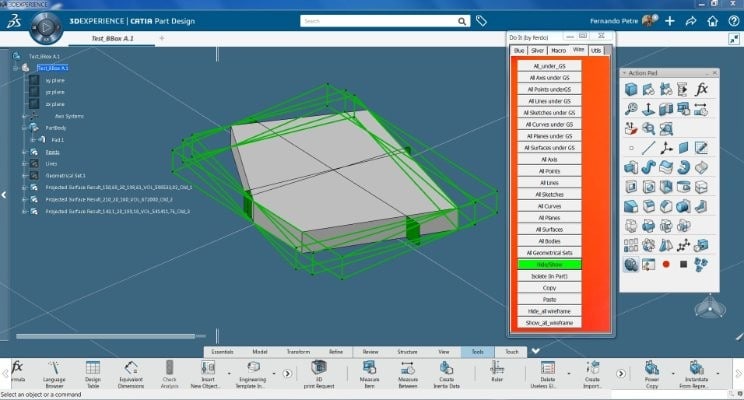Click the Isolate (In Part) button

(x=549, y=276)
